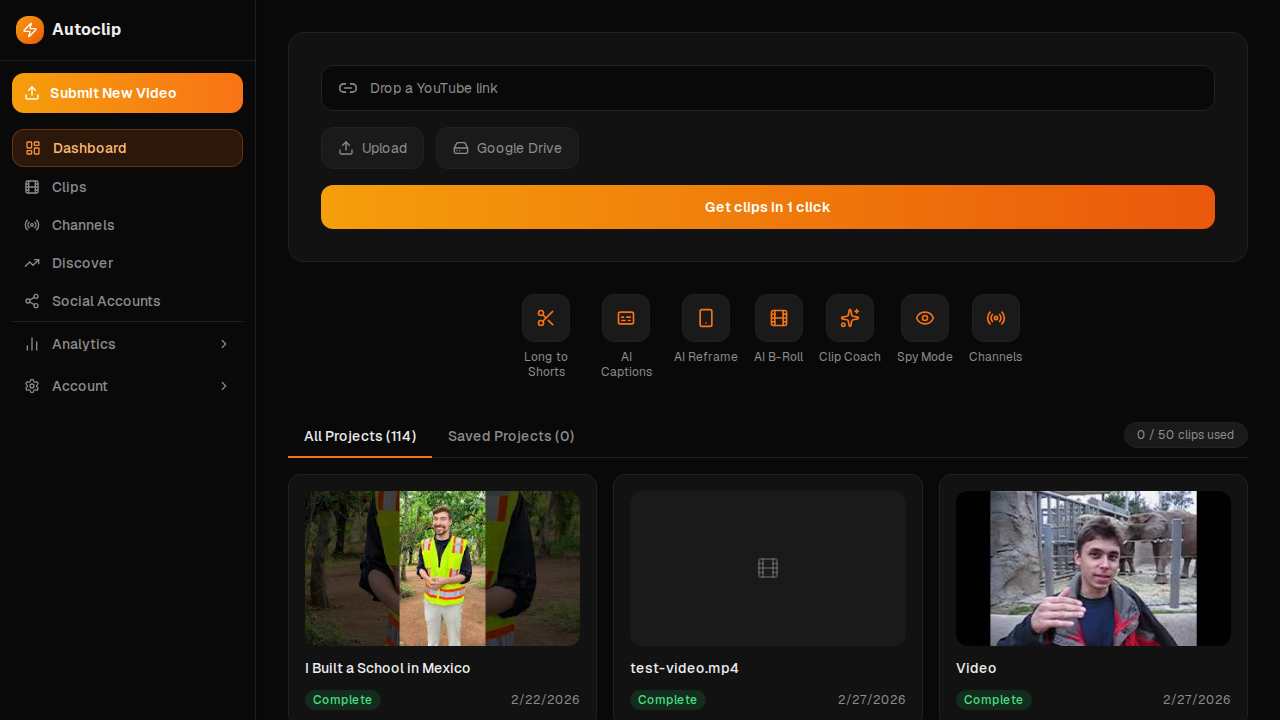Image resolution: width=1280 pixels, height=720 pixels.
Task: Switch to Saved Projects tab
Action: pos(511,436)
